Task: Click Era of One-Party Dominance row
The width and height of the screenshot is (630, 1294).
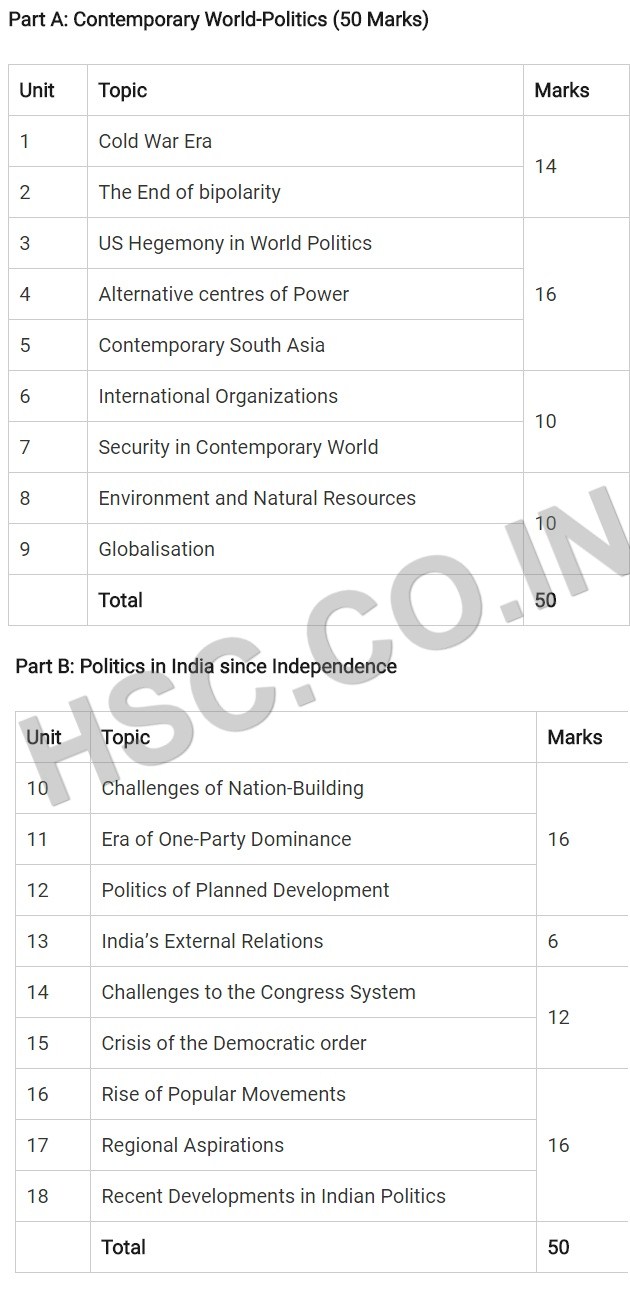Action: (226, 839)
